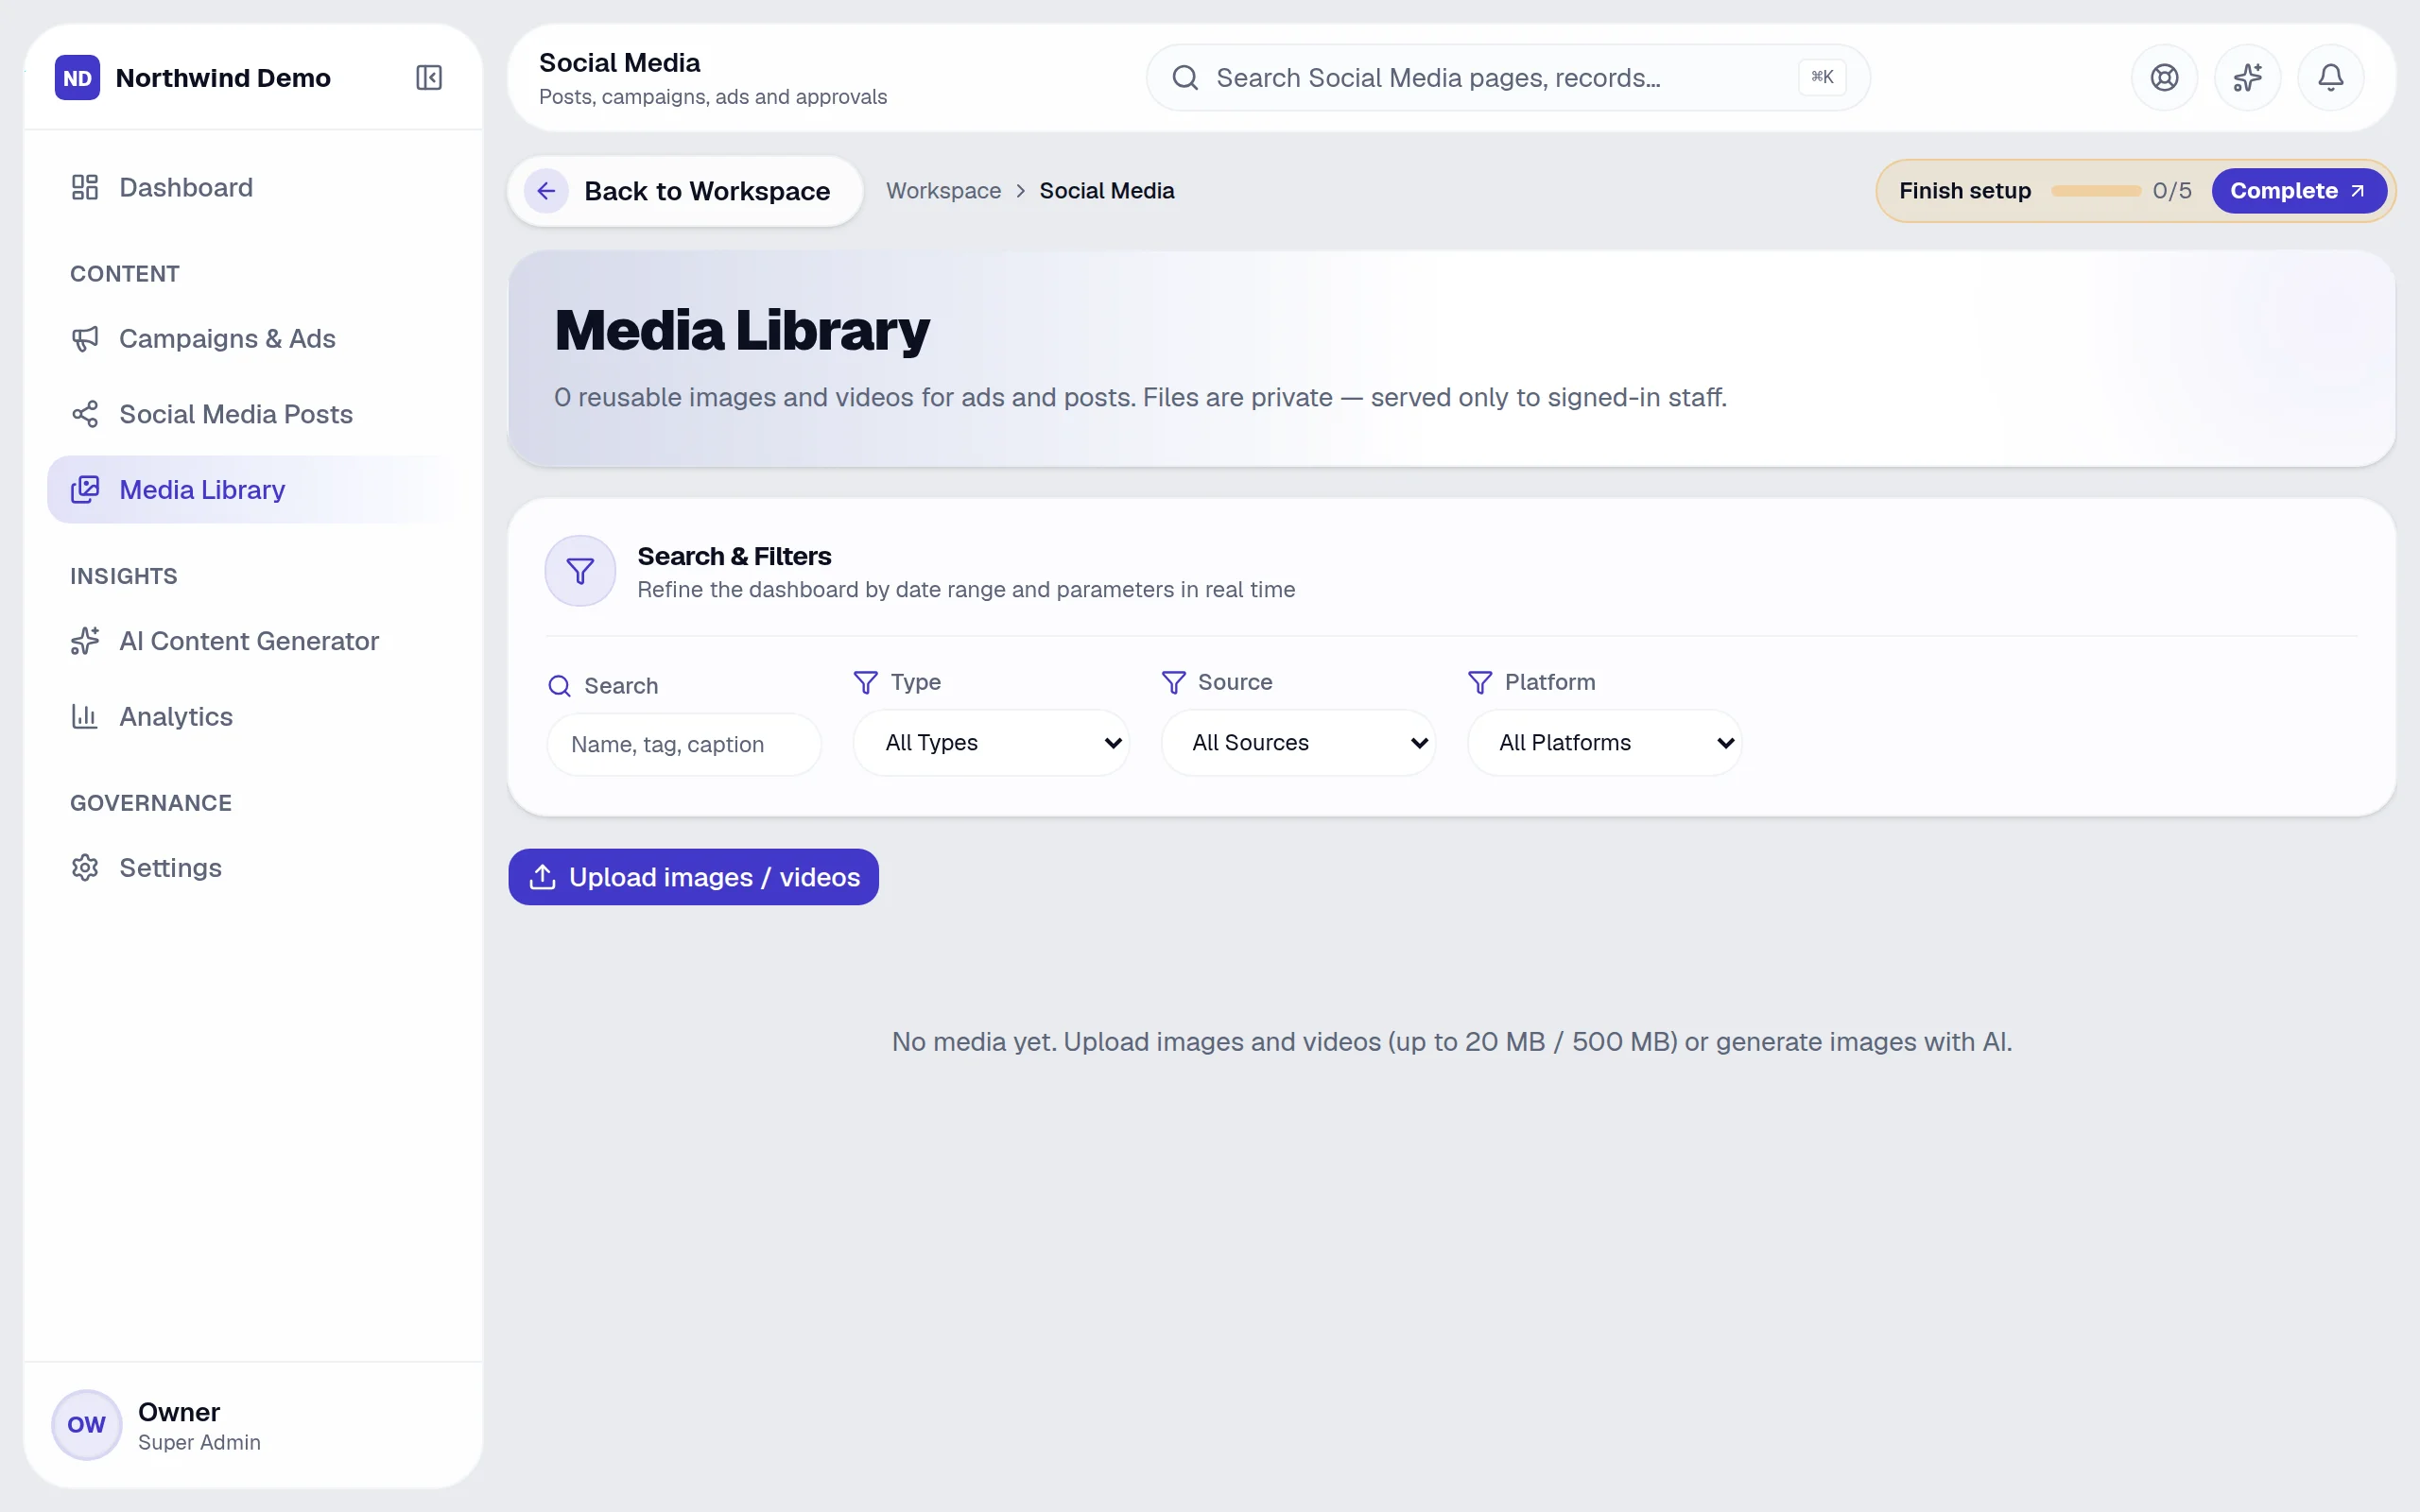2420x1512 pixels.
Task: Click the Dashboard grid icon
Action: click(85, 187)
